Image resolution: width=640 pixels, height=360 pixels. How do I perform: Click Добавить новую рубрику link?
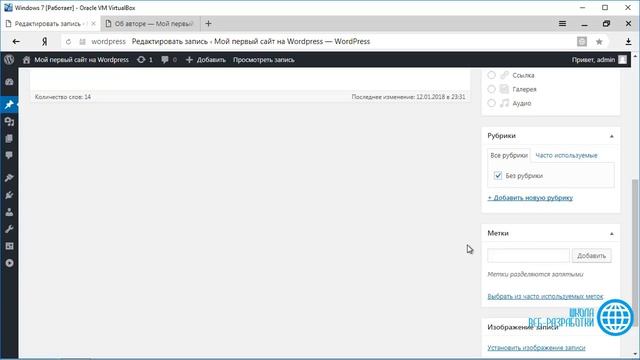(530, 198)
